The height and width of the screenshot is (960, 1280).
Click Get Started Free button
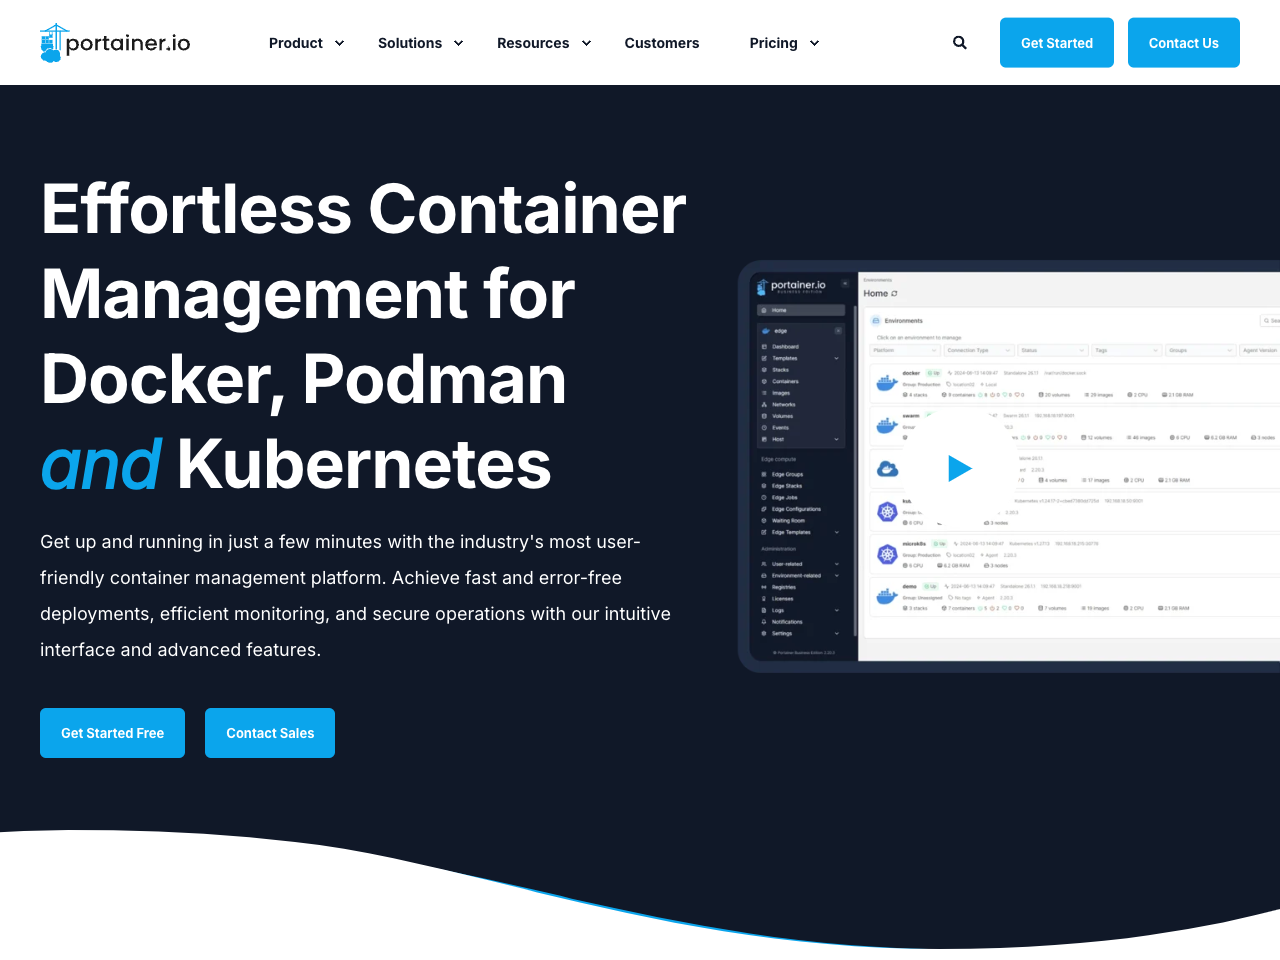[112, 733]
